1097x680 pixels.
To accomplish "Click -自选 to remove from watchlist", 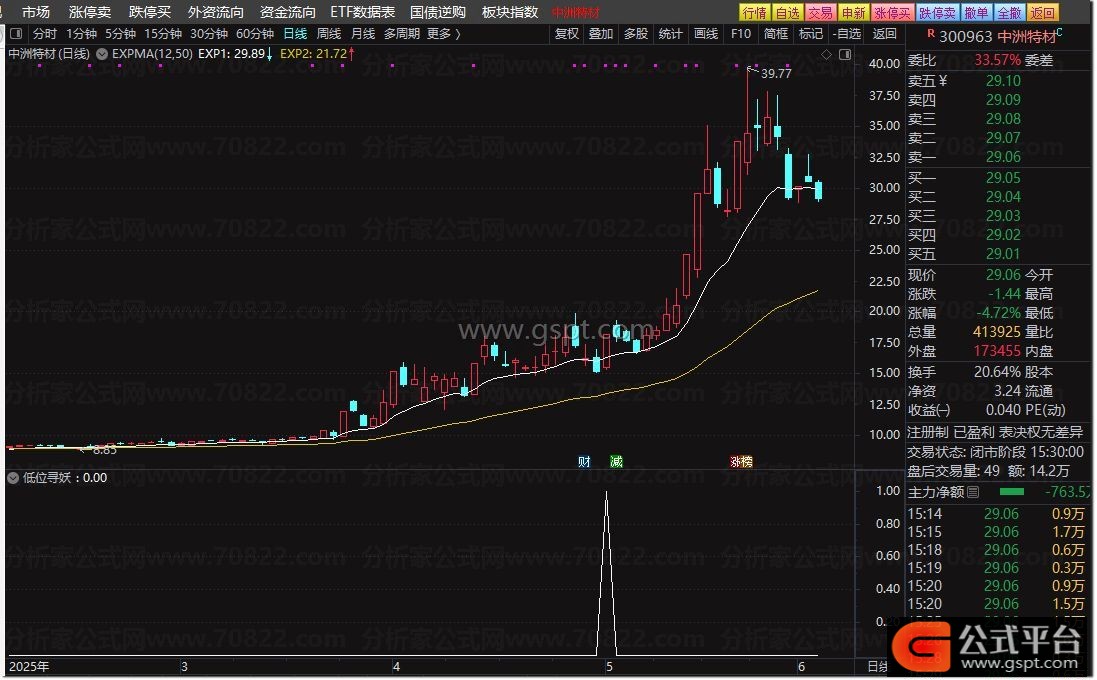I will tap(847, 34).
